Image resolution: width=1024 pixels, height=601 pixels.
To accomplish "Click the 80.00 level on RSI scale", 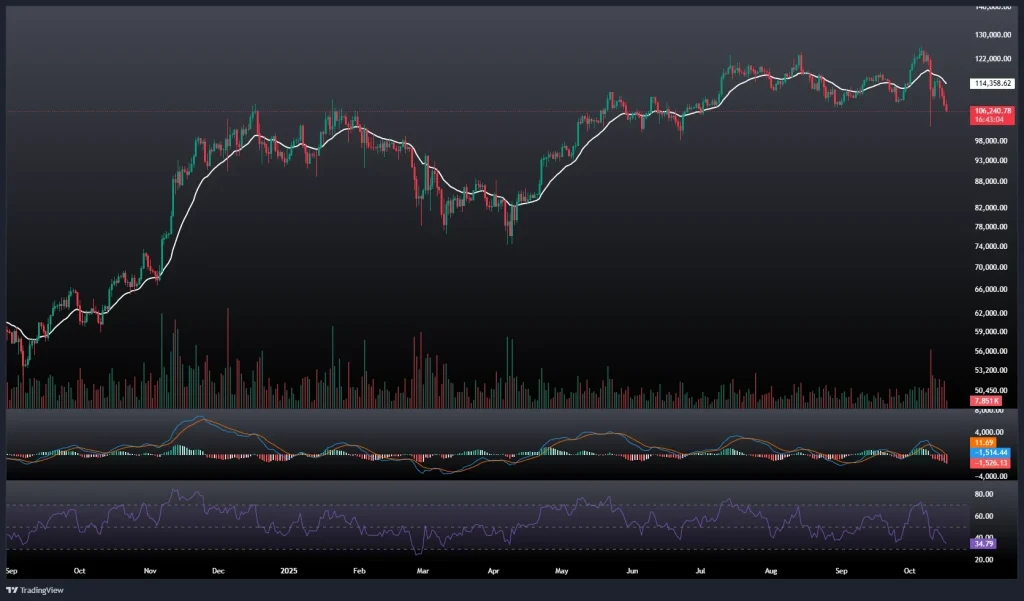I will [983, 494].
